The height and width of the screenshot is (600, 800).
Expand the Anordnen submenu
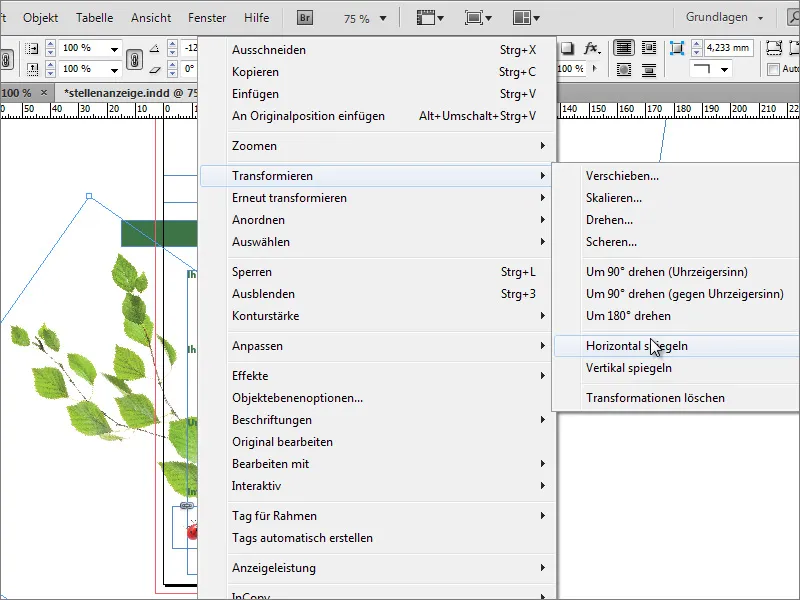(377, 220)
